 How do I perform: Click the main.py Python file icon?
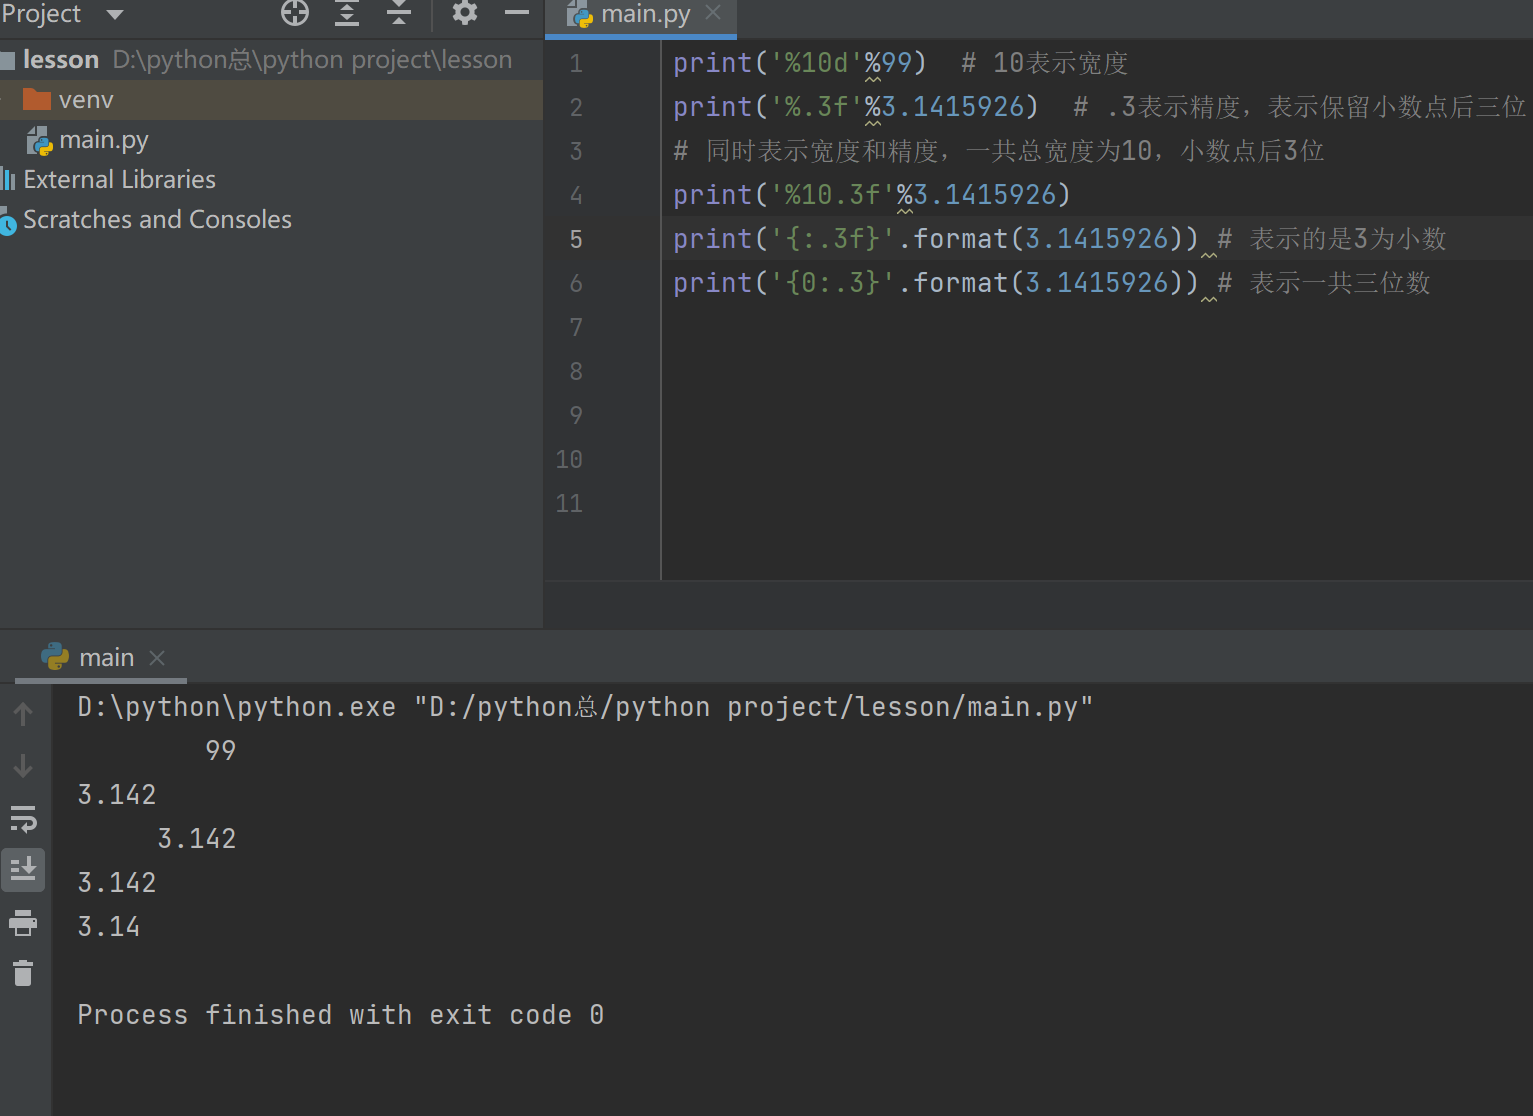tap(39, 141)
